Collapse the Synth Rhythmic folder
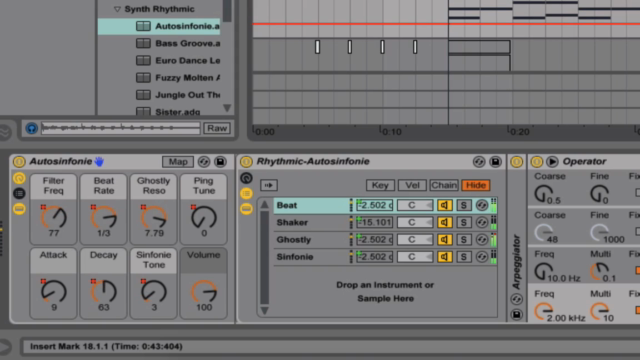 coord(117,9)
